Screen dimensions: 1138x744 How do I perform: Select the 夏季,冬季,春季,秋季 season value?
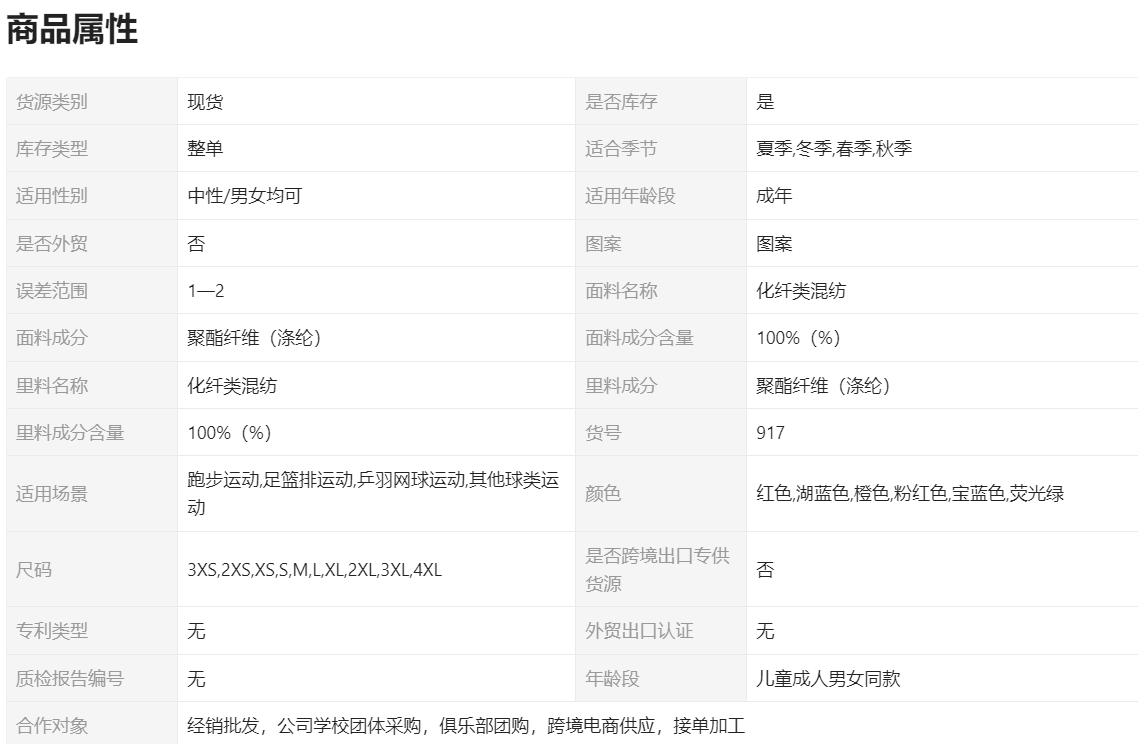[x=834, y=149]
